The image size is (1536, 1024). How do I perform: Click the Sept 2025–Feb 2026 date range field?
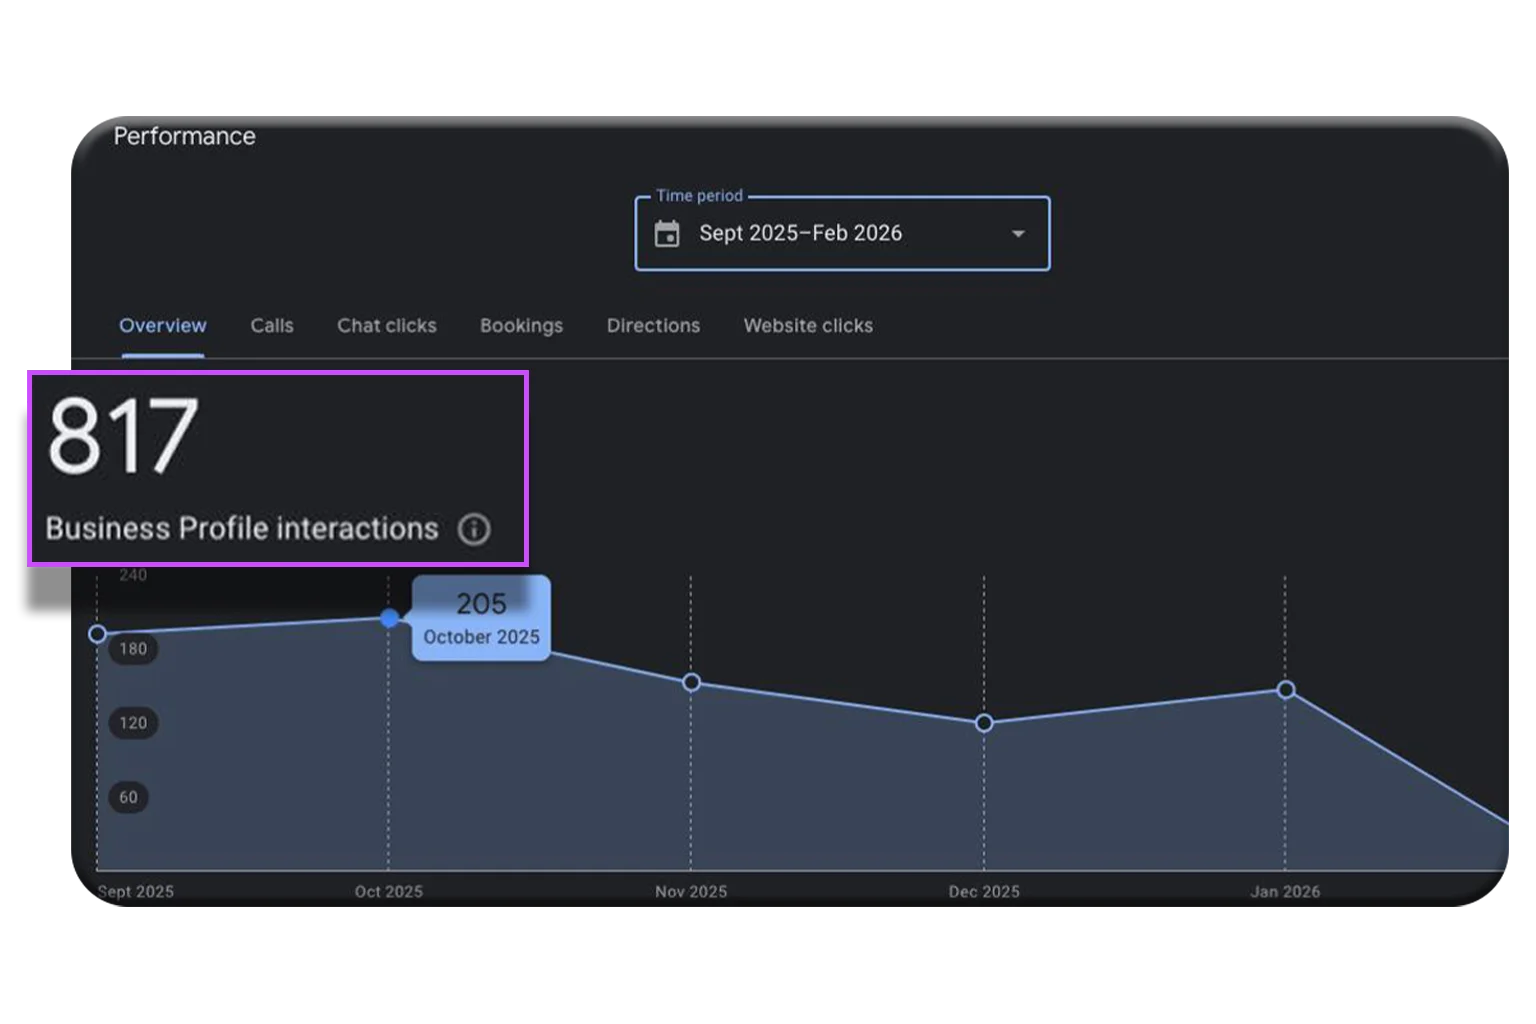(842, 234)
